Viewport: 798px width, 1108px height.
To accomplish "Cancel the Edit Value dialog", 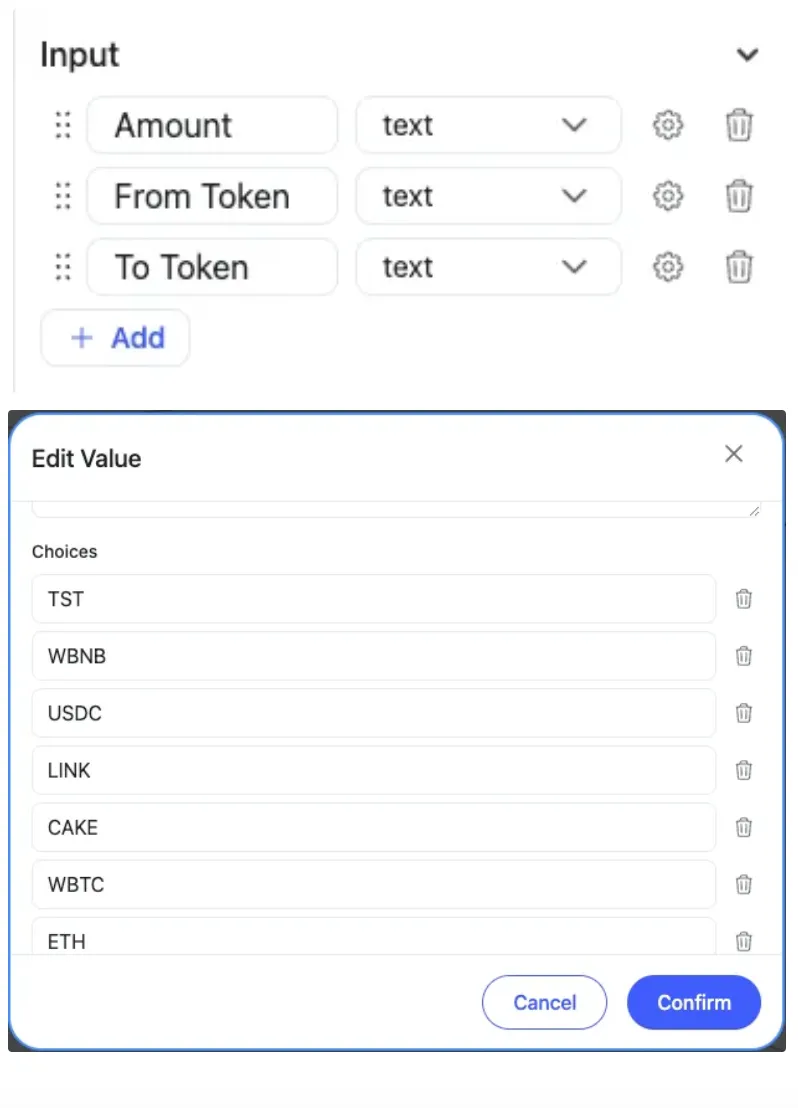I will 544,1002.
